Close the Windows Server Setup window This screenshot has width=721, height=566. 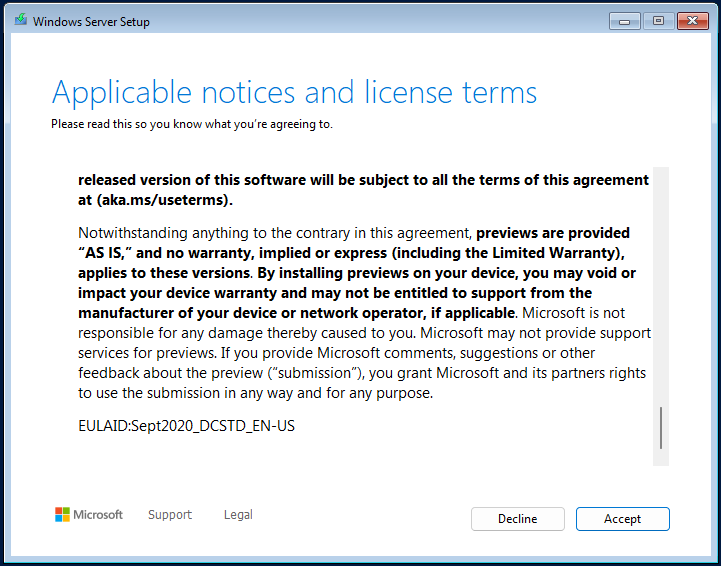[x=692, y=21]
